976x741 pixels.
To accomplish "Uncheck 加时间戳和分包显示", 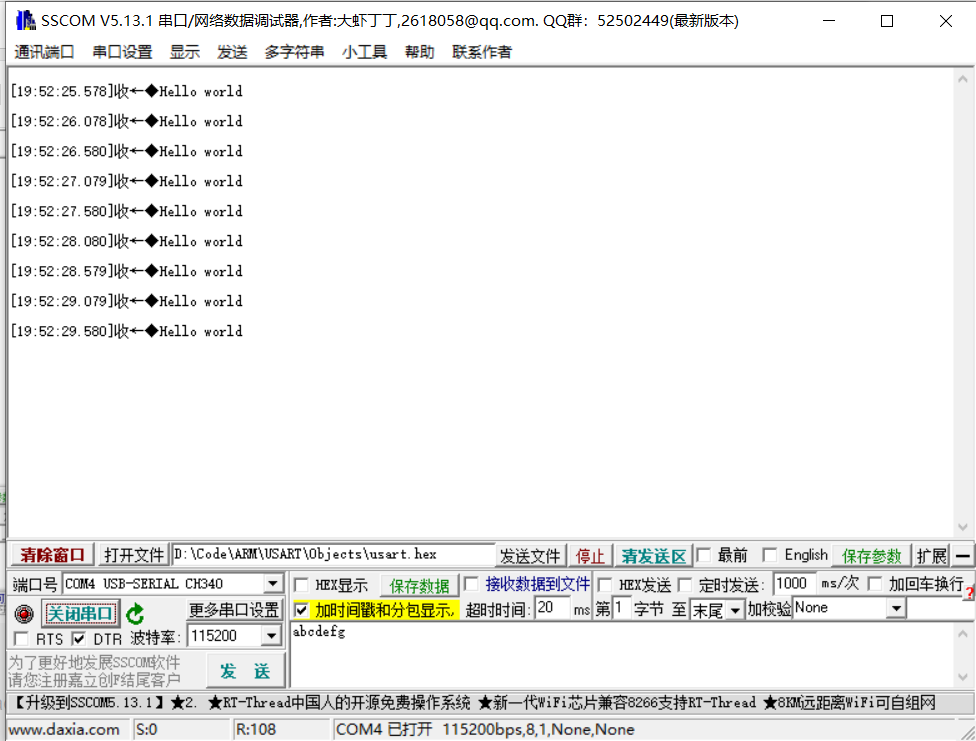I will (301, 611).
